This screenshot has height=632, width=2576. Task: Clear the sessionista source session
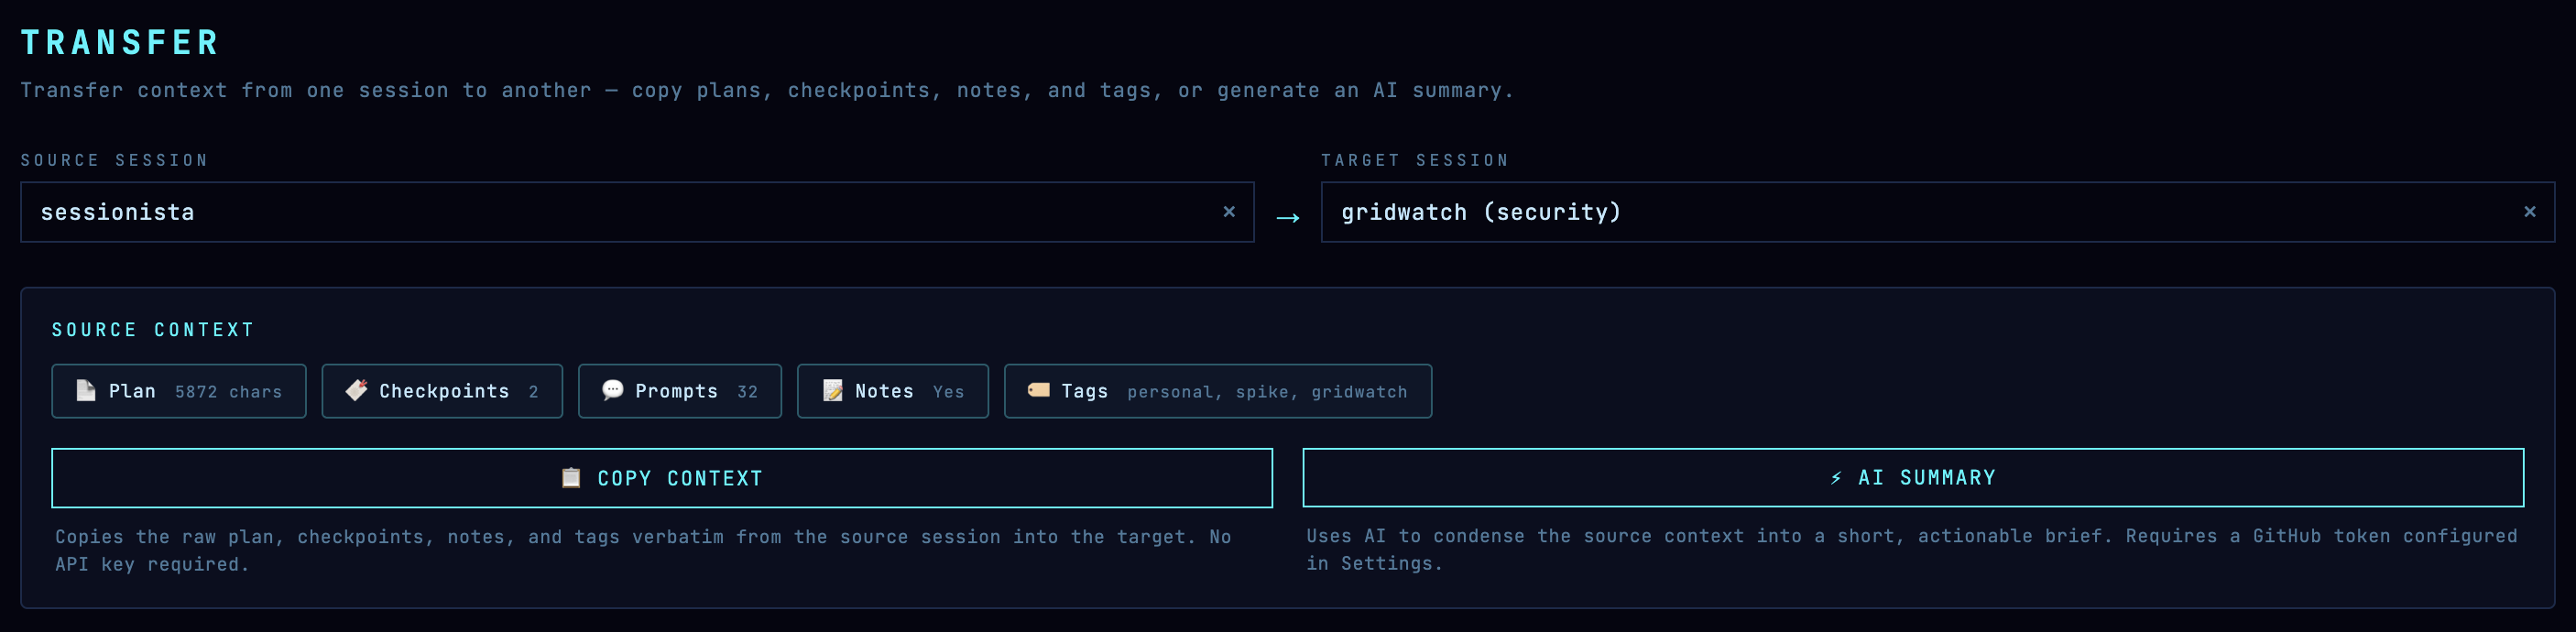(x=1228, y=211)
